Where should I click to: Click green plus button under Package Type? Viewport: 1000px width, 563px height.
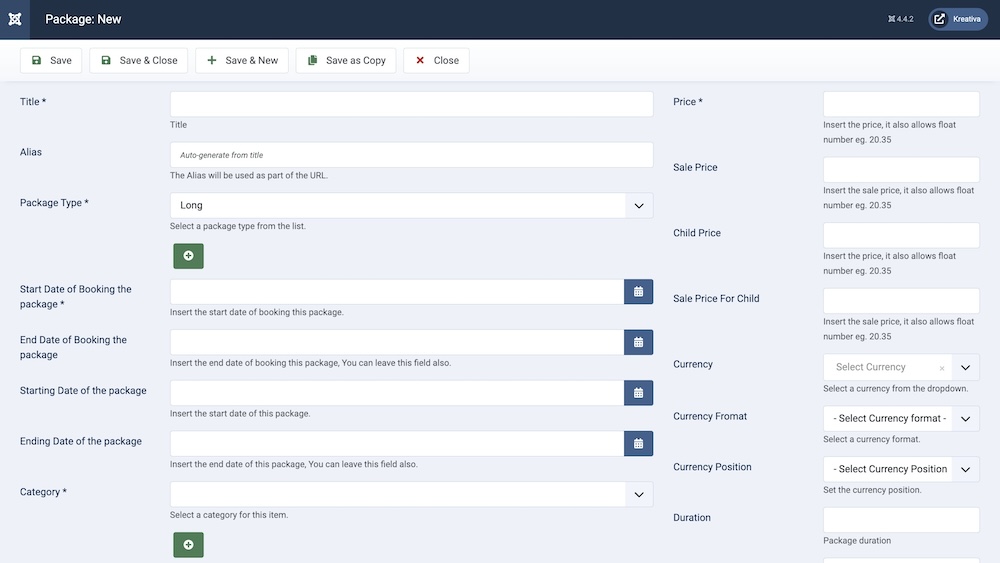[188, 256]
